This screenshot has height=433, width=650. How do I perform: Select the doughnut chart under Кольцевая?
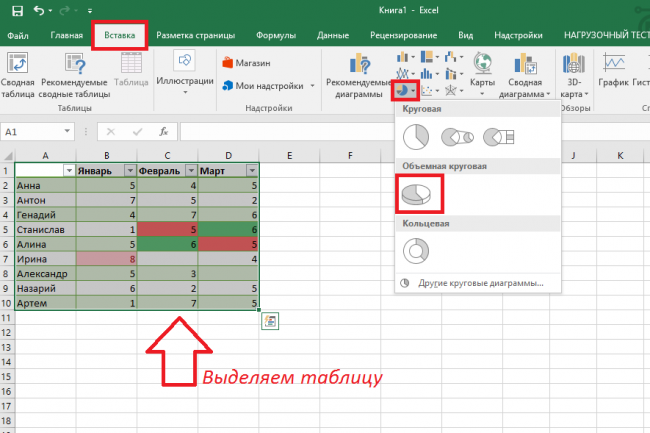point(416,251)
